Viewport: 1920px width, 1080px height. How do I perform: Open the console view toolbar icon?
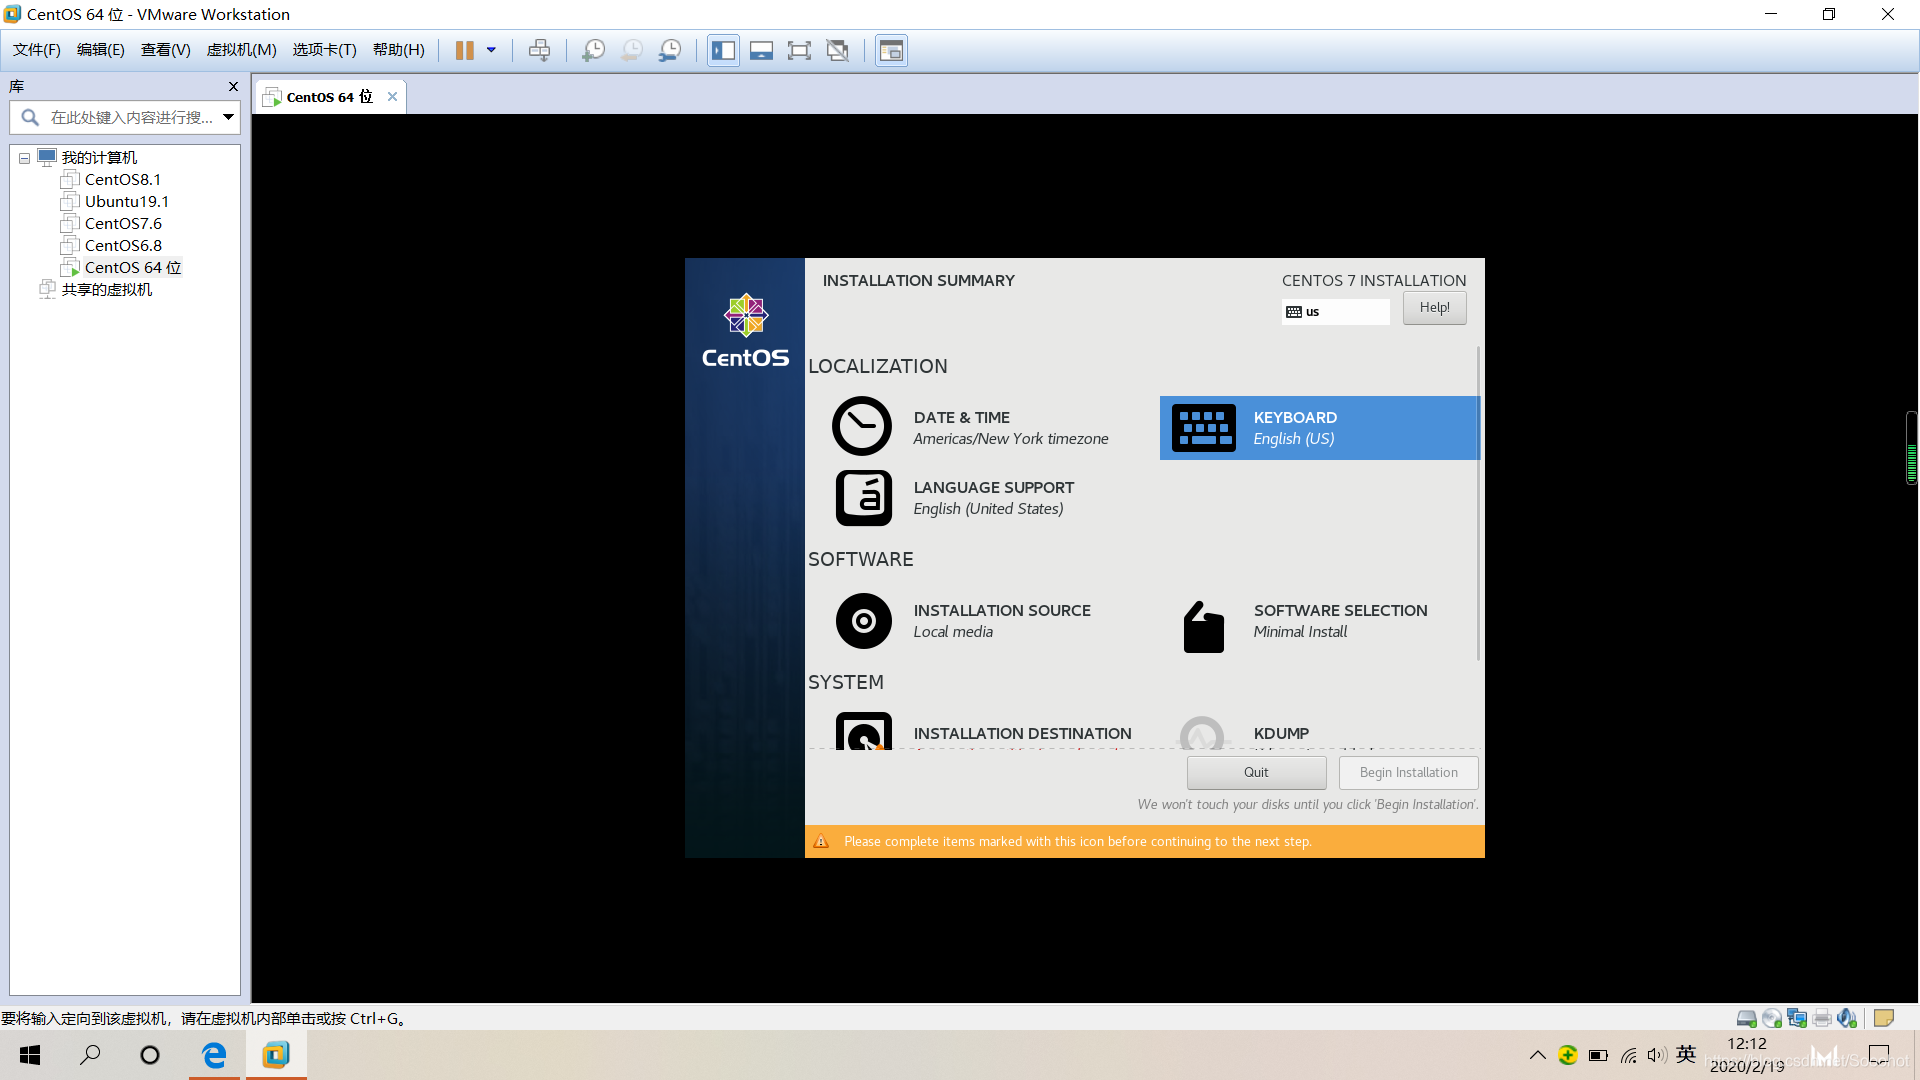pos(891,51)
